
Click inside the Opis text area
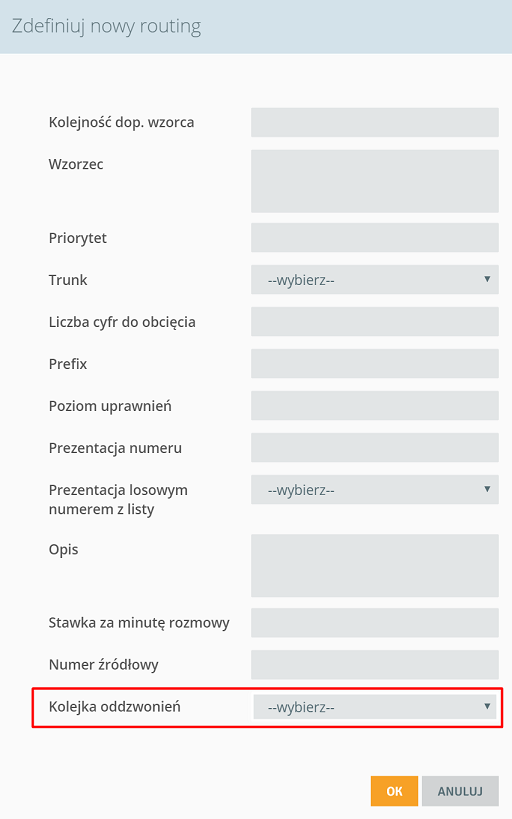click(x=375, y=565)
